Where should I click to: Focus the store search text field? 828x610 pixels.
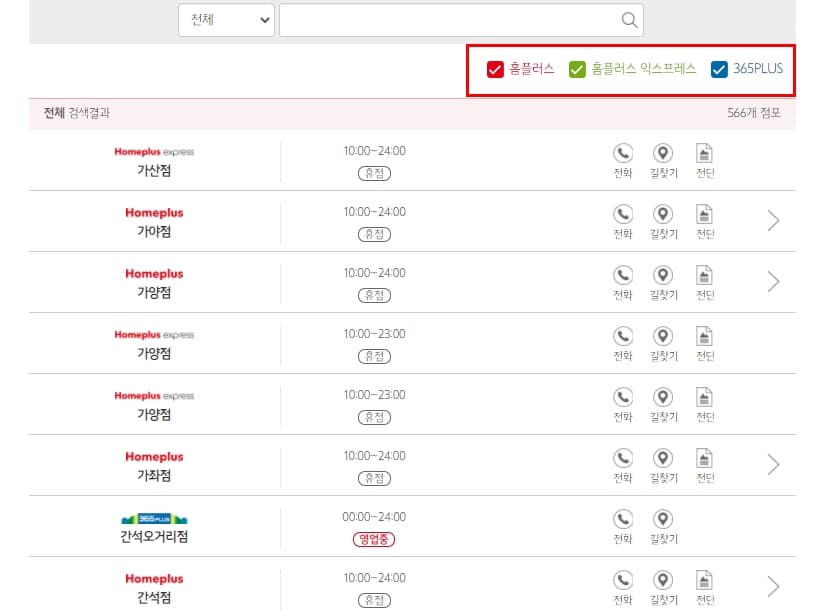(x=461, y=20)
